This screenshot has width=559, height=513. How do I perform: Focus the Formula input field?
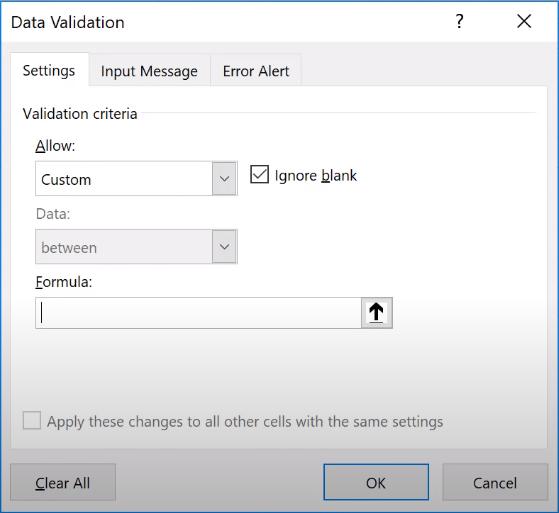tap(198, 313)
